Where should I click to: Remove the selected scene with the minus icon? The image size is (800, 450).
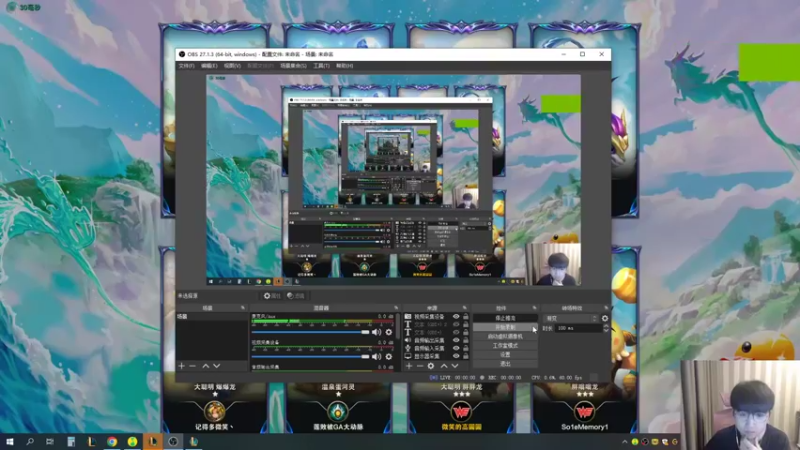pos(192,366)
